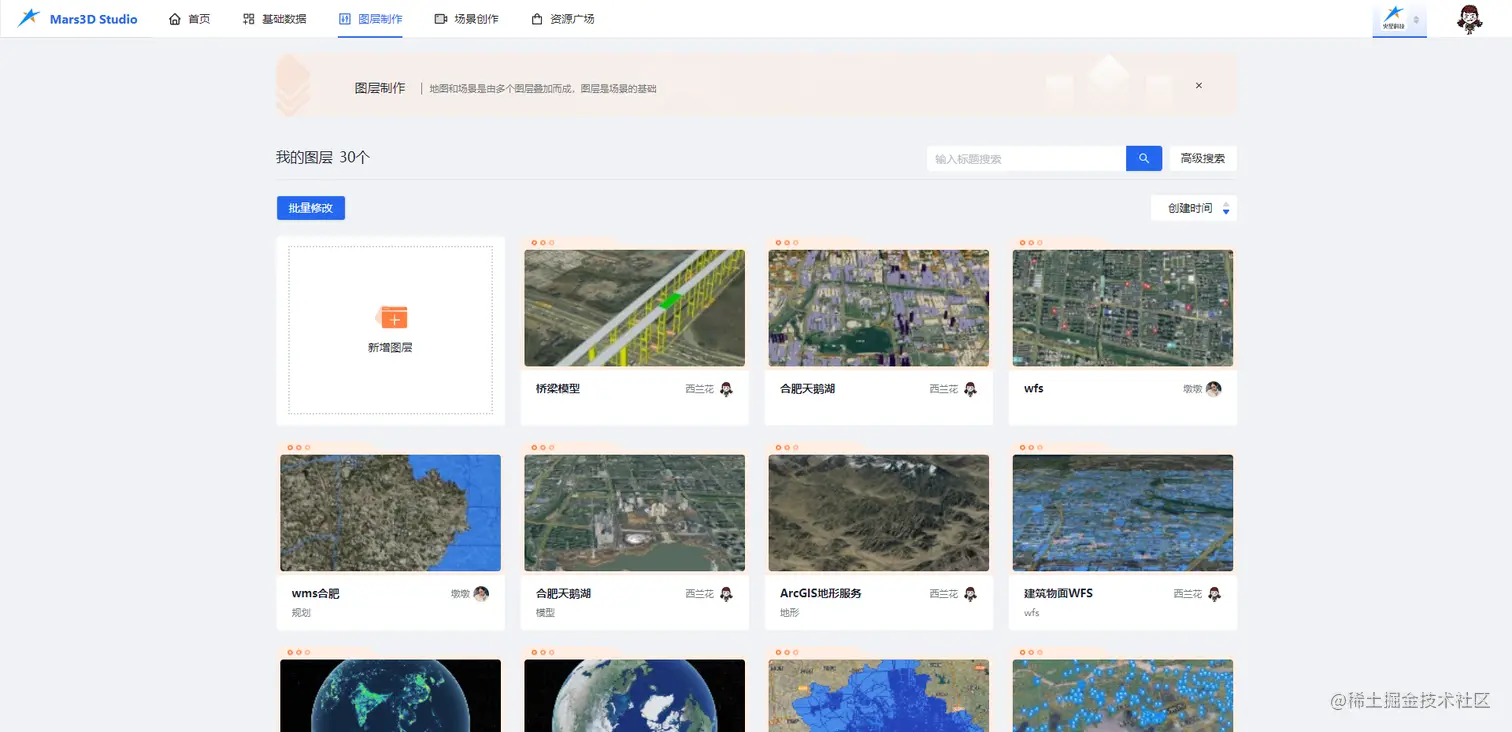Click the author avatar on 建筑物面WFS card
The image size is (1512, 732).
[x=1214, y=594]
